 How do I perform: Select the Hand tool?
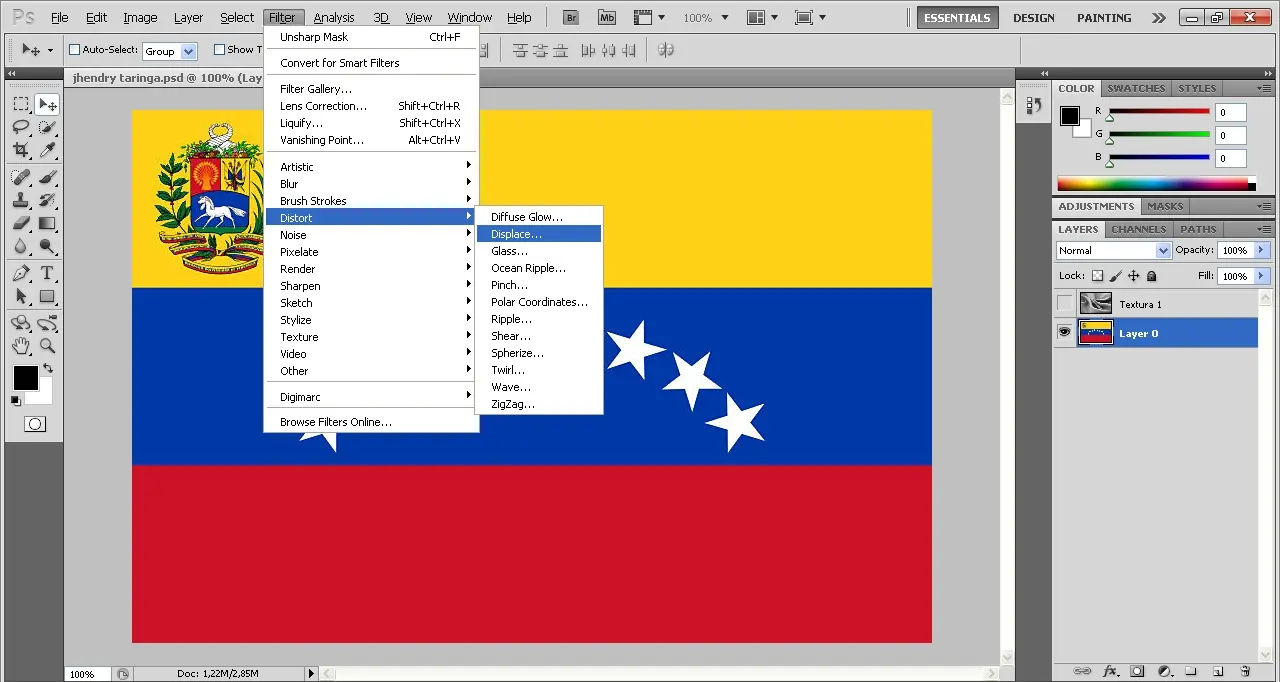click(21, 346)
